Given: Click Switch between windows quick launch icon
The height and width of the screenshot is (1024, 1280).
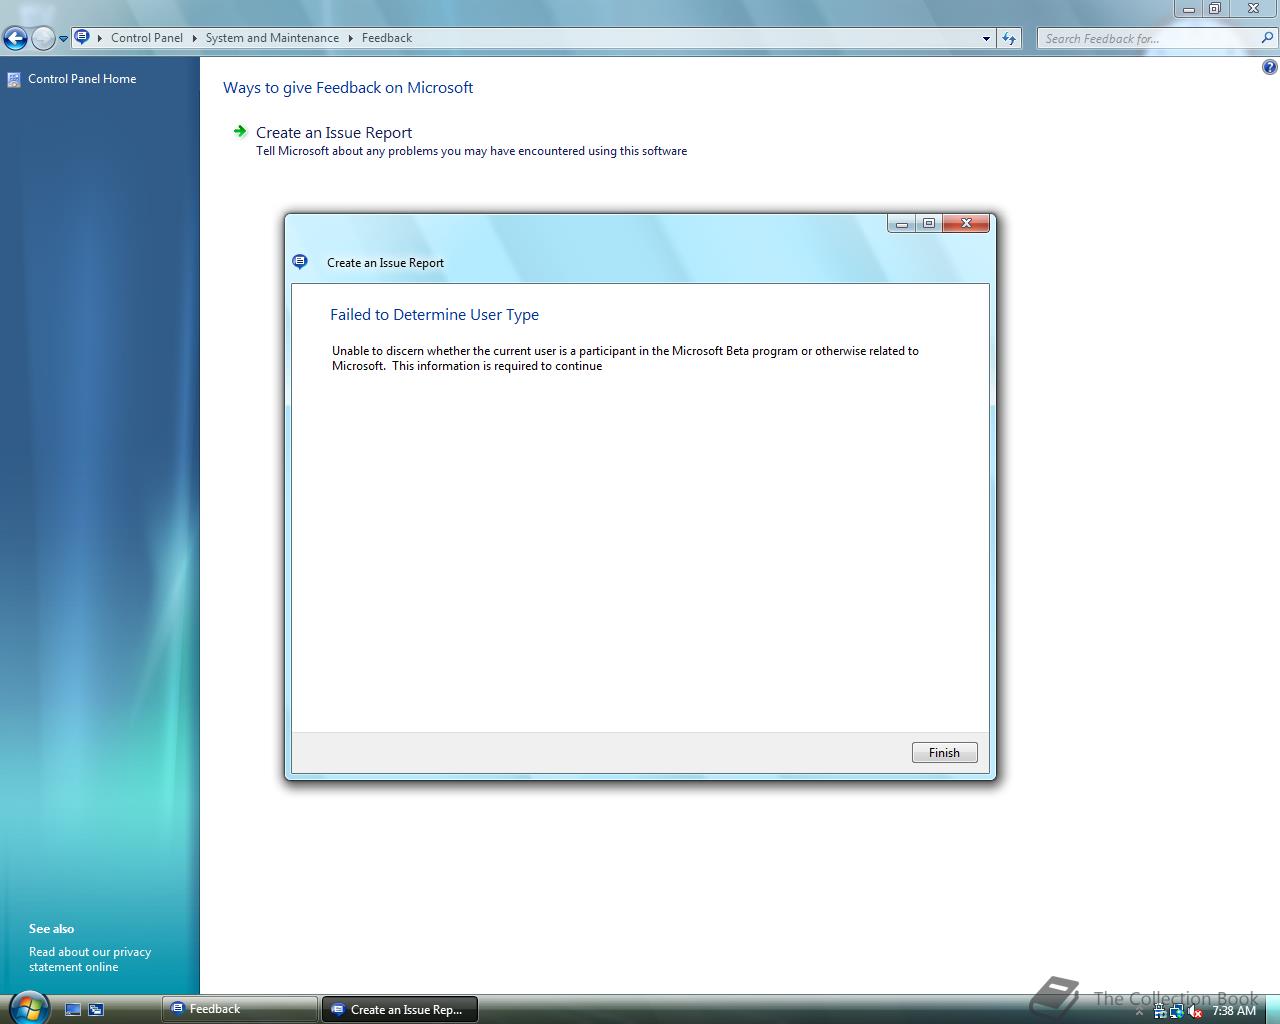Looking at the screenshot, I should click(x=96, y=1010).
